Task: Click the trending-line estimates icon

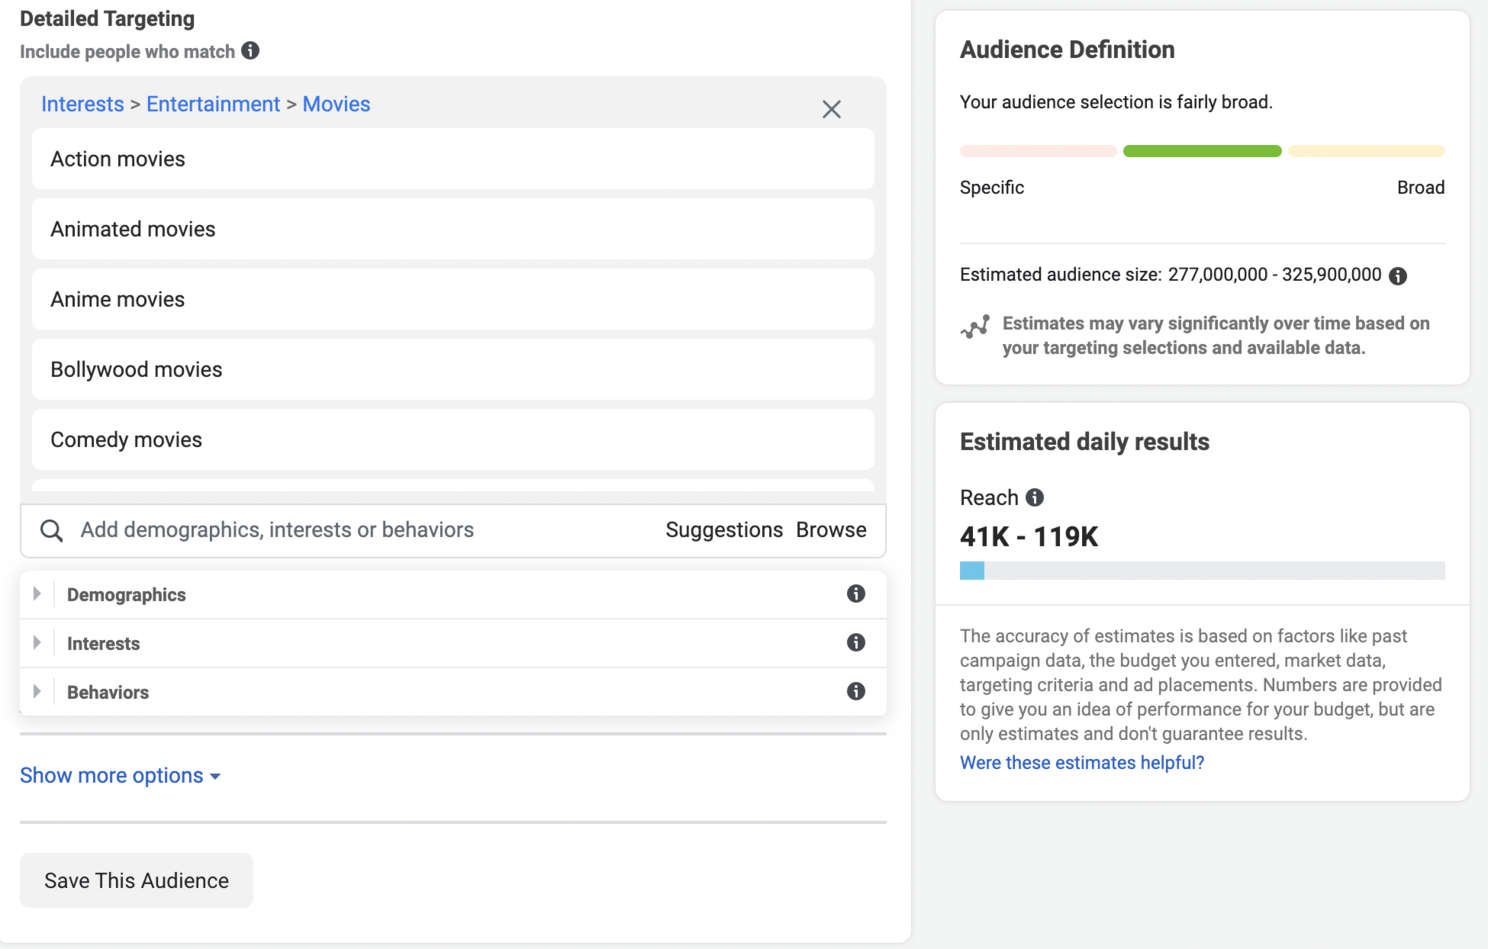Action: click(975, 325)
